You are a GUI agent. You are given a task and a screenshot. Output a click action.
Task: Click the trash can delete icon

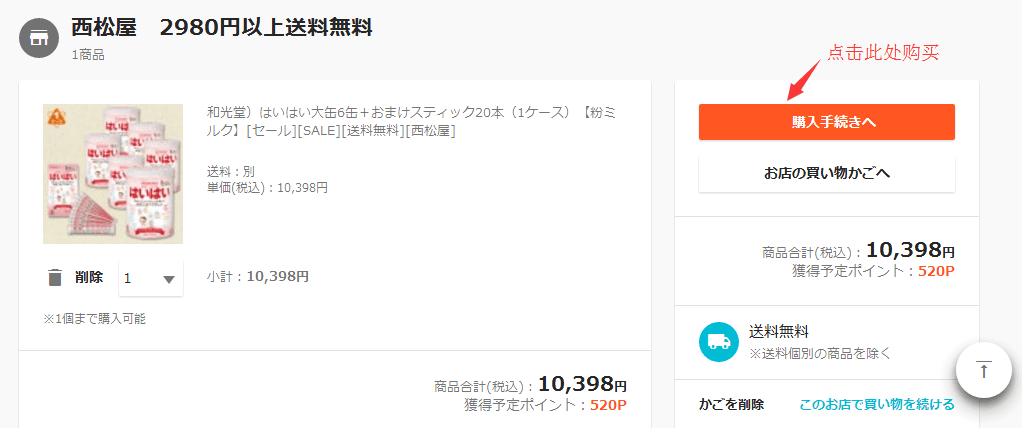coord(55,278)
